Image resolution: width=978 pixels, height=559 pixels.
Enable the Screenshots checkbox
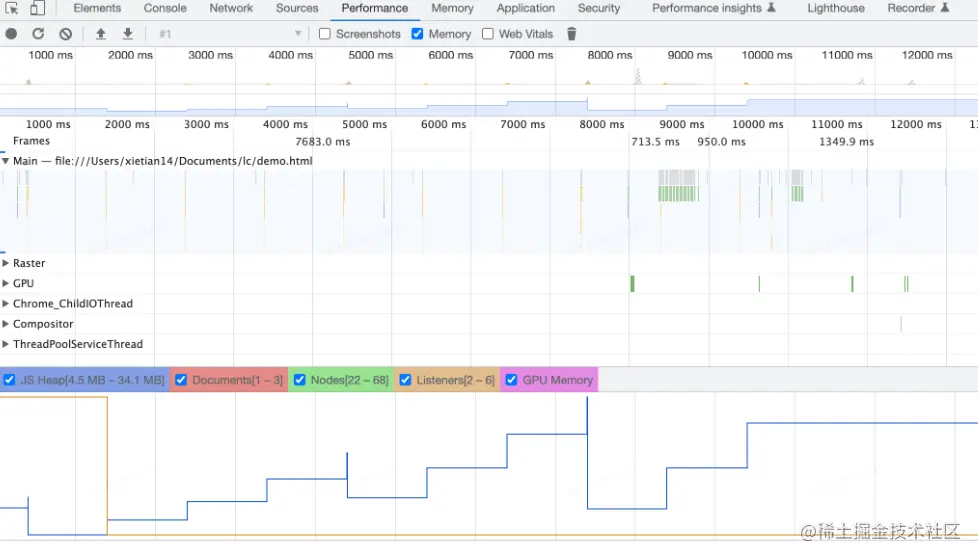tap(324, 34)
